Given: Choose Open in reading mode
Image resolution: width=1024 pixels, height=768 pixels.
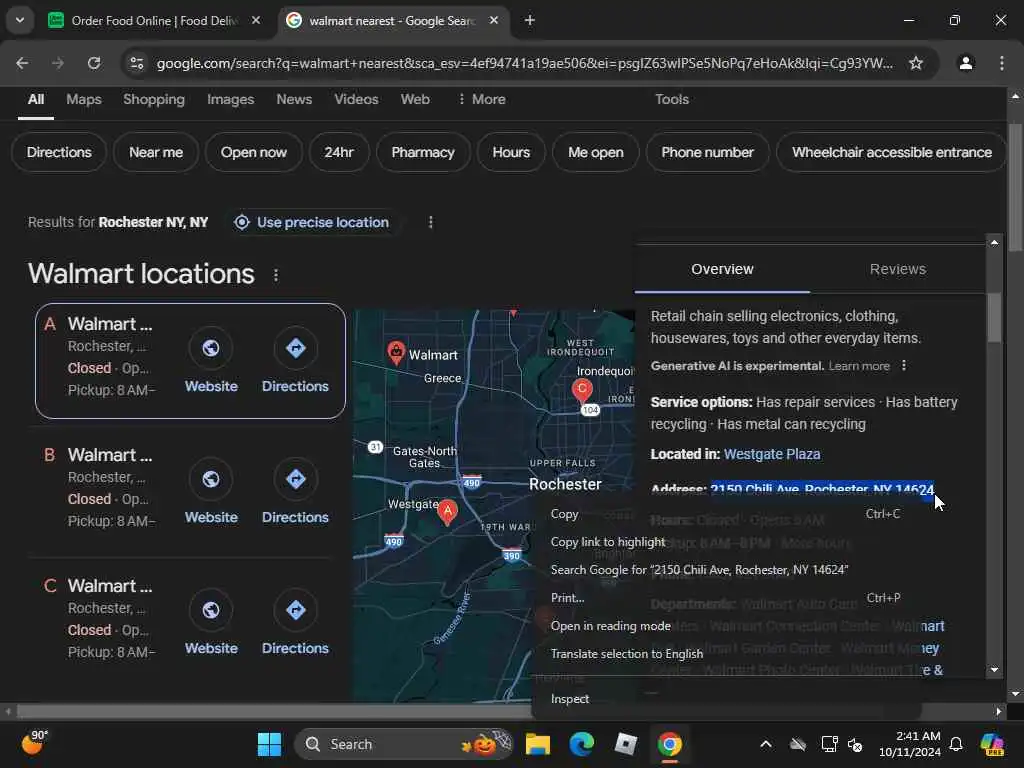Looking at the screenshot, I should (x=726, y=626).
